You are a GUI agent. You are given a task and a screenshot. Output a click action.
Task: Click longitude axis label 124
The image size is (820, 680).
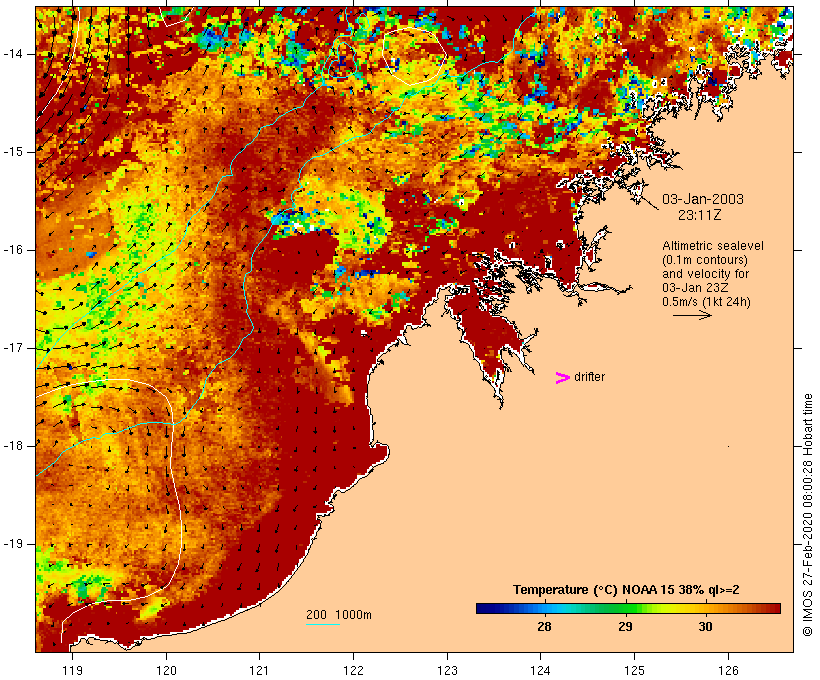pyautogui.click(x=540, y=670)
